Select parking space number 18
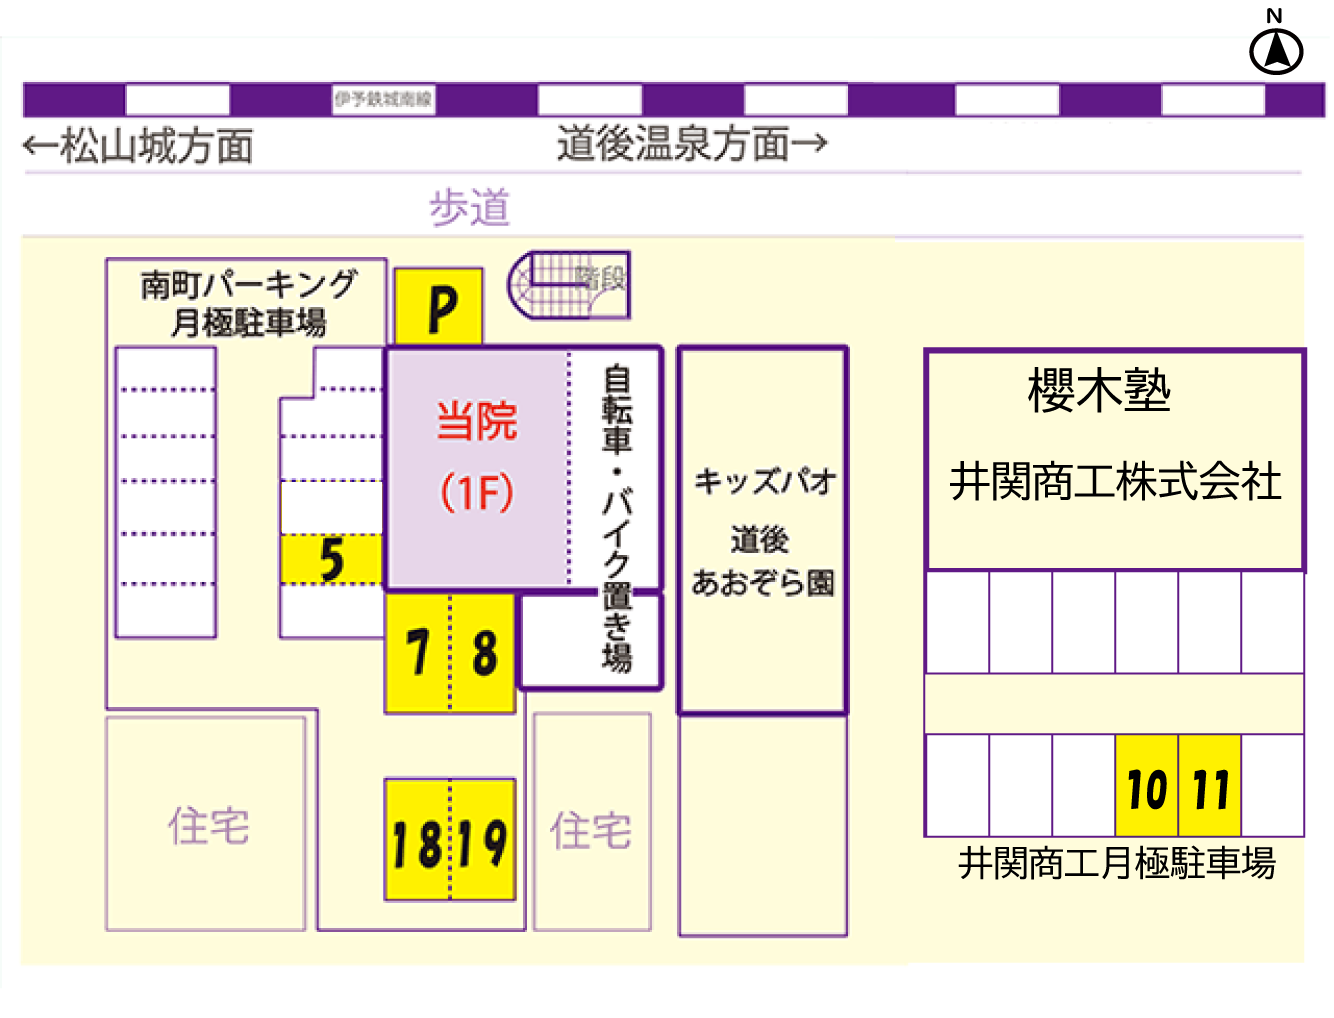This screenshot has width=1334, height=1018. (417, 841)
